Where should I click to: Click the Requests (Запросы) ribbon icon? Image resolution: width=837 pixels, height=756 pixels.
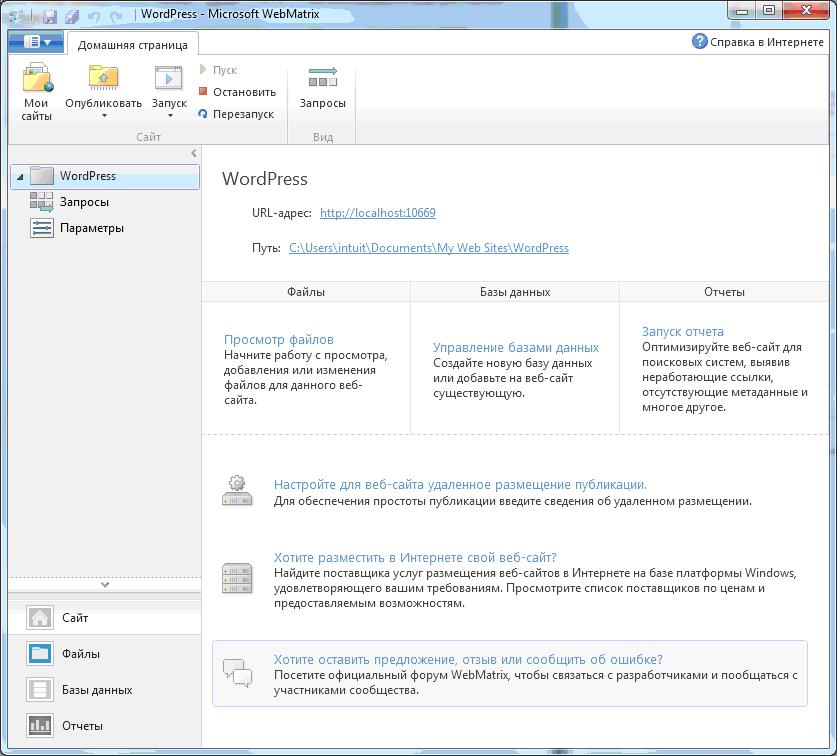tap(323, 77)
